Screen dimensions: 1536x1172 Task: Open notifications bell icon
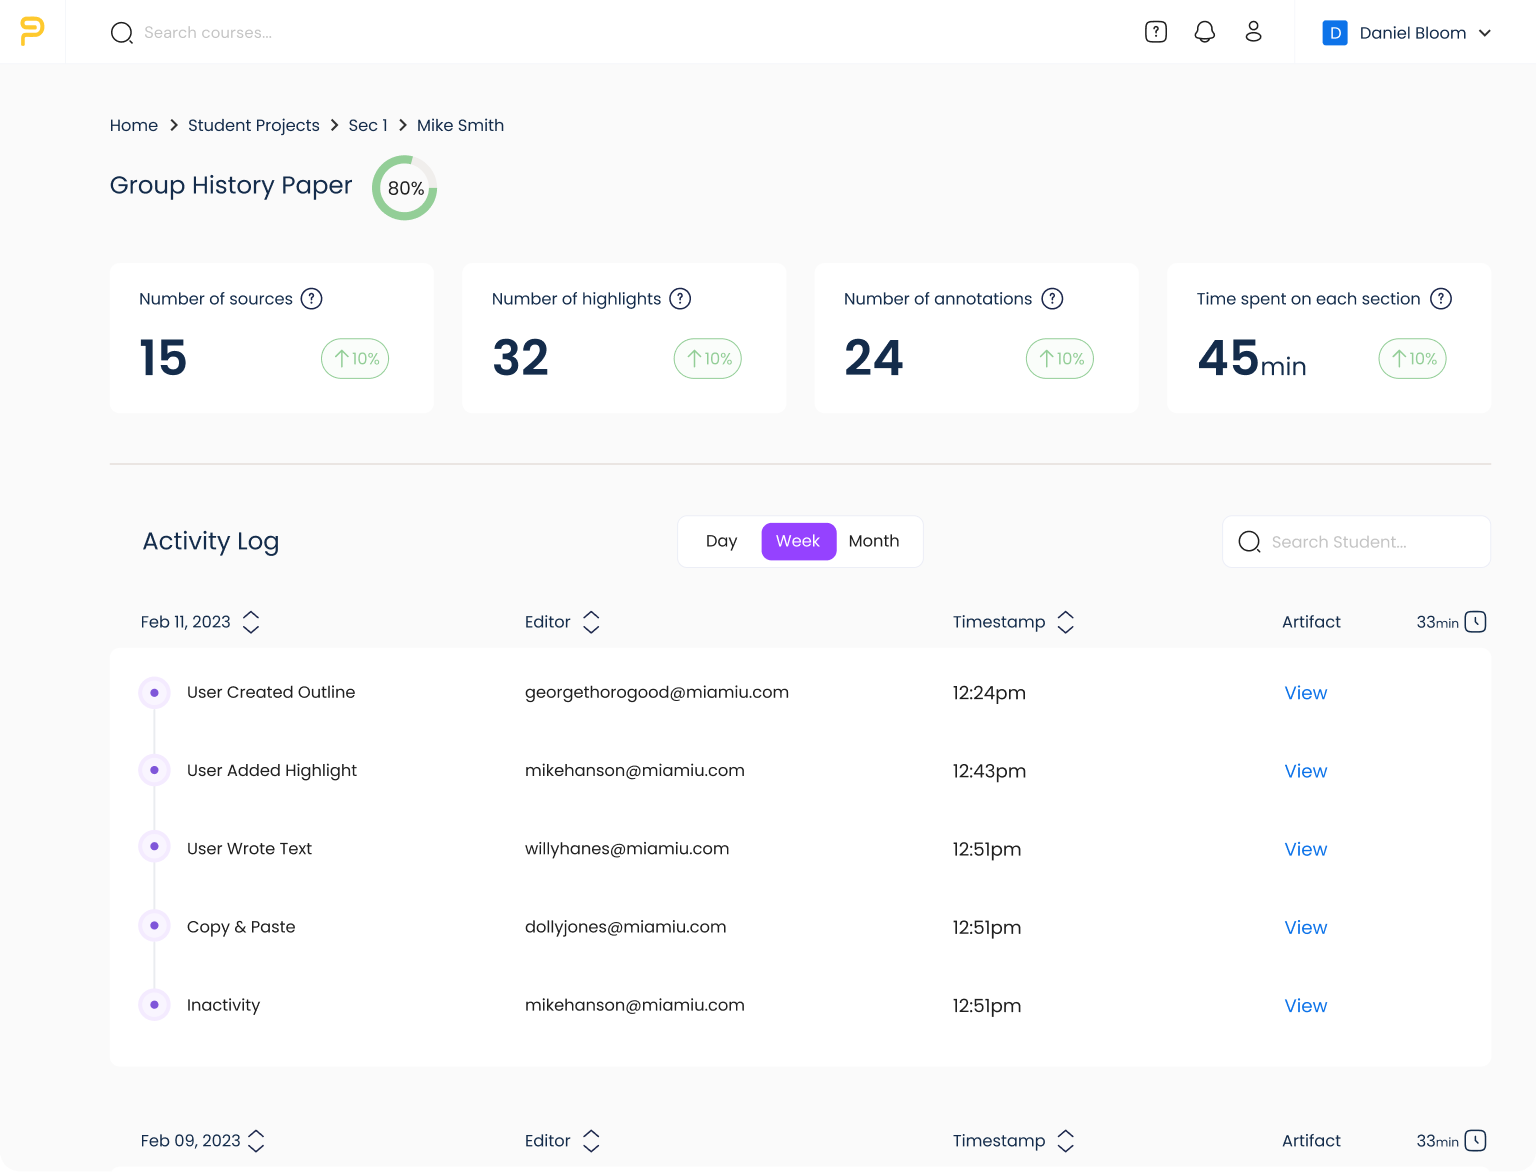point(1205,32)
